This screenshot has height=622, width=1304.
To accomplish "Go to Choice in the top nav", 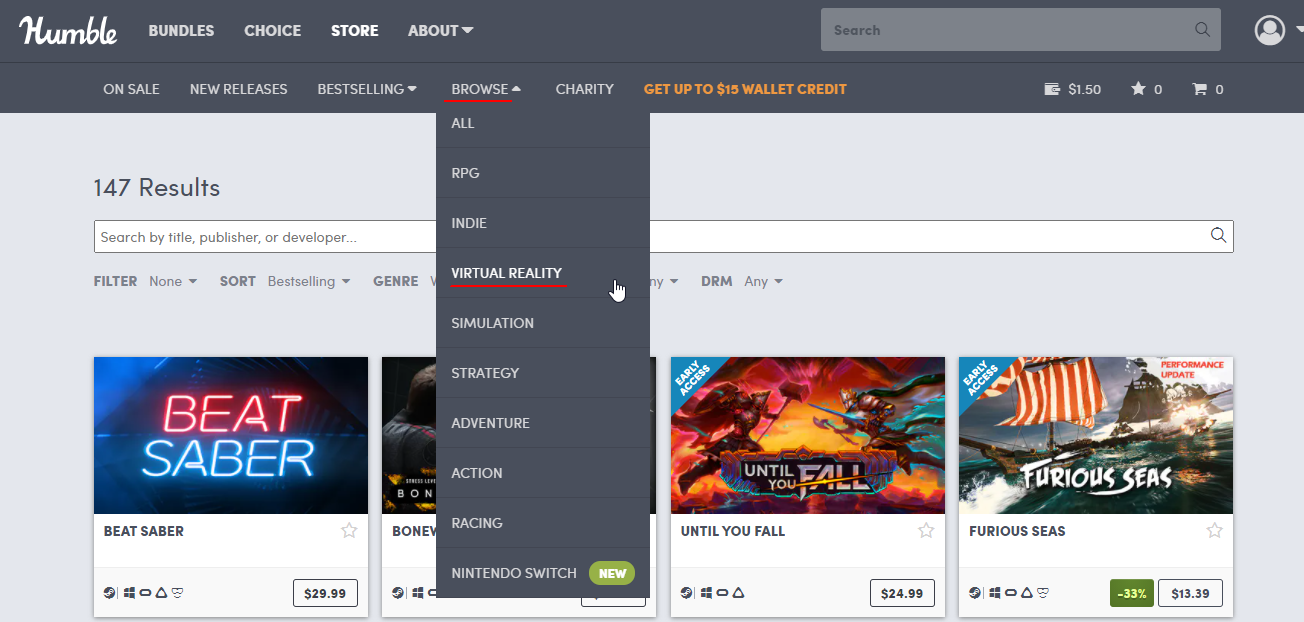I will click(x=272, y=30).
